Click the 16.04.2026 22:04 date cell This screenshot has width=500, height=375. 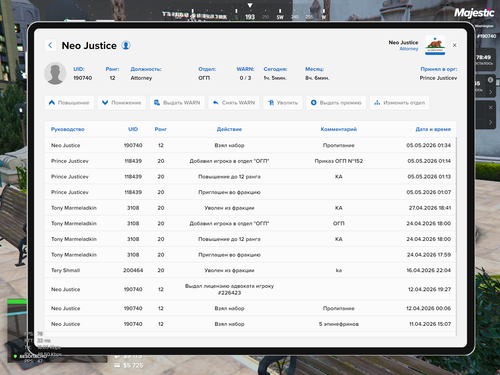[x=429, y=270]
